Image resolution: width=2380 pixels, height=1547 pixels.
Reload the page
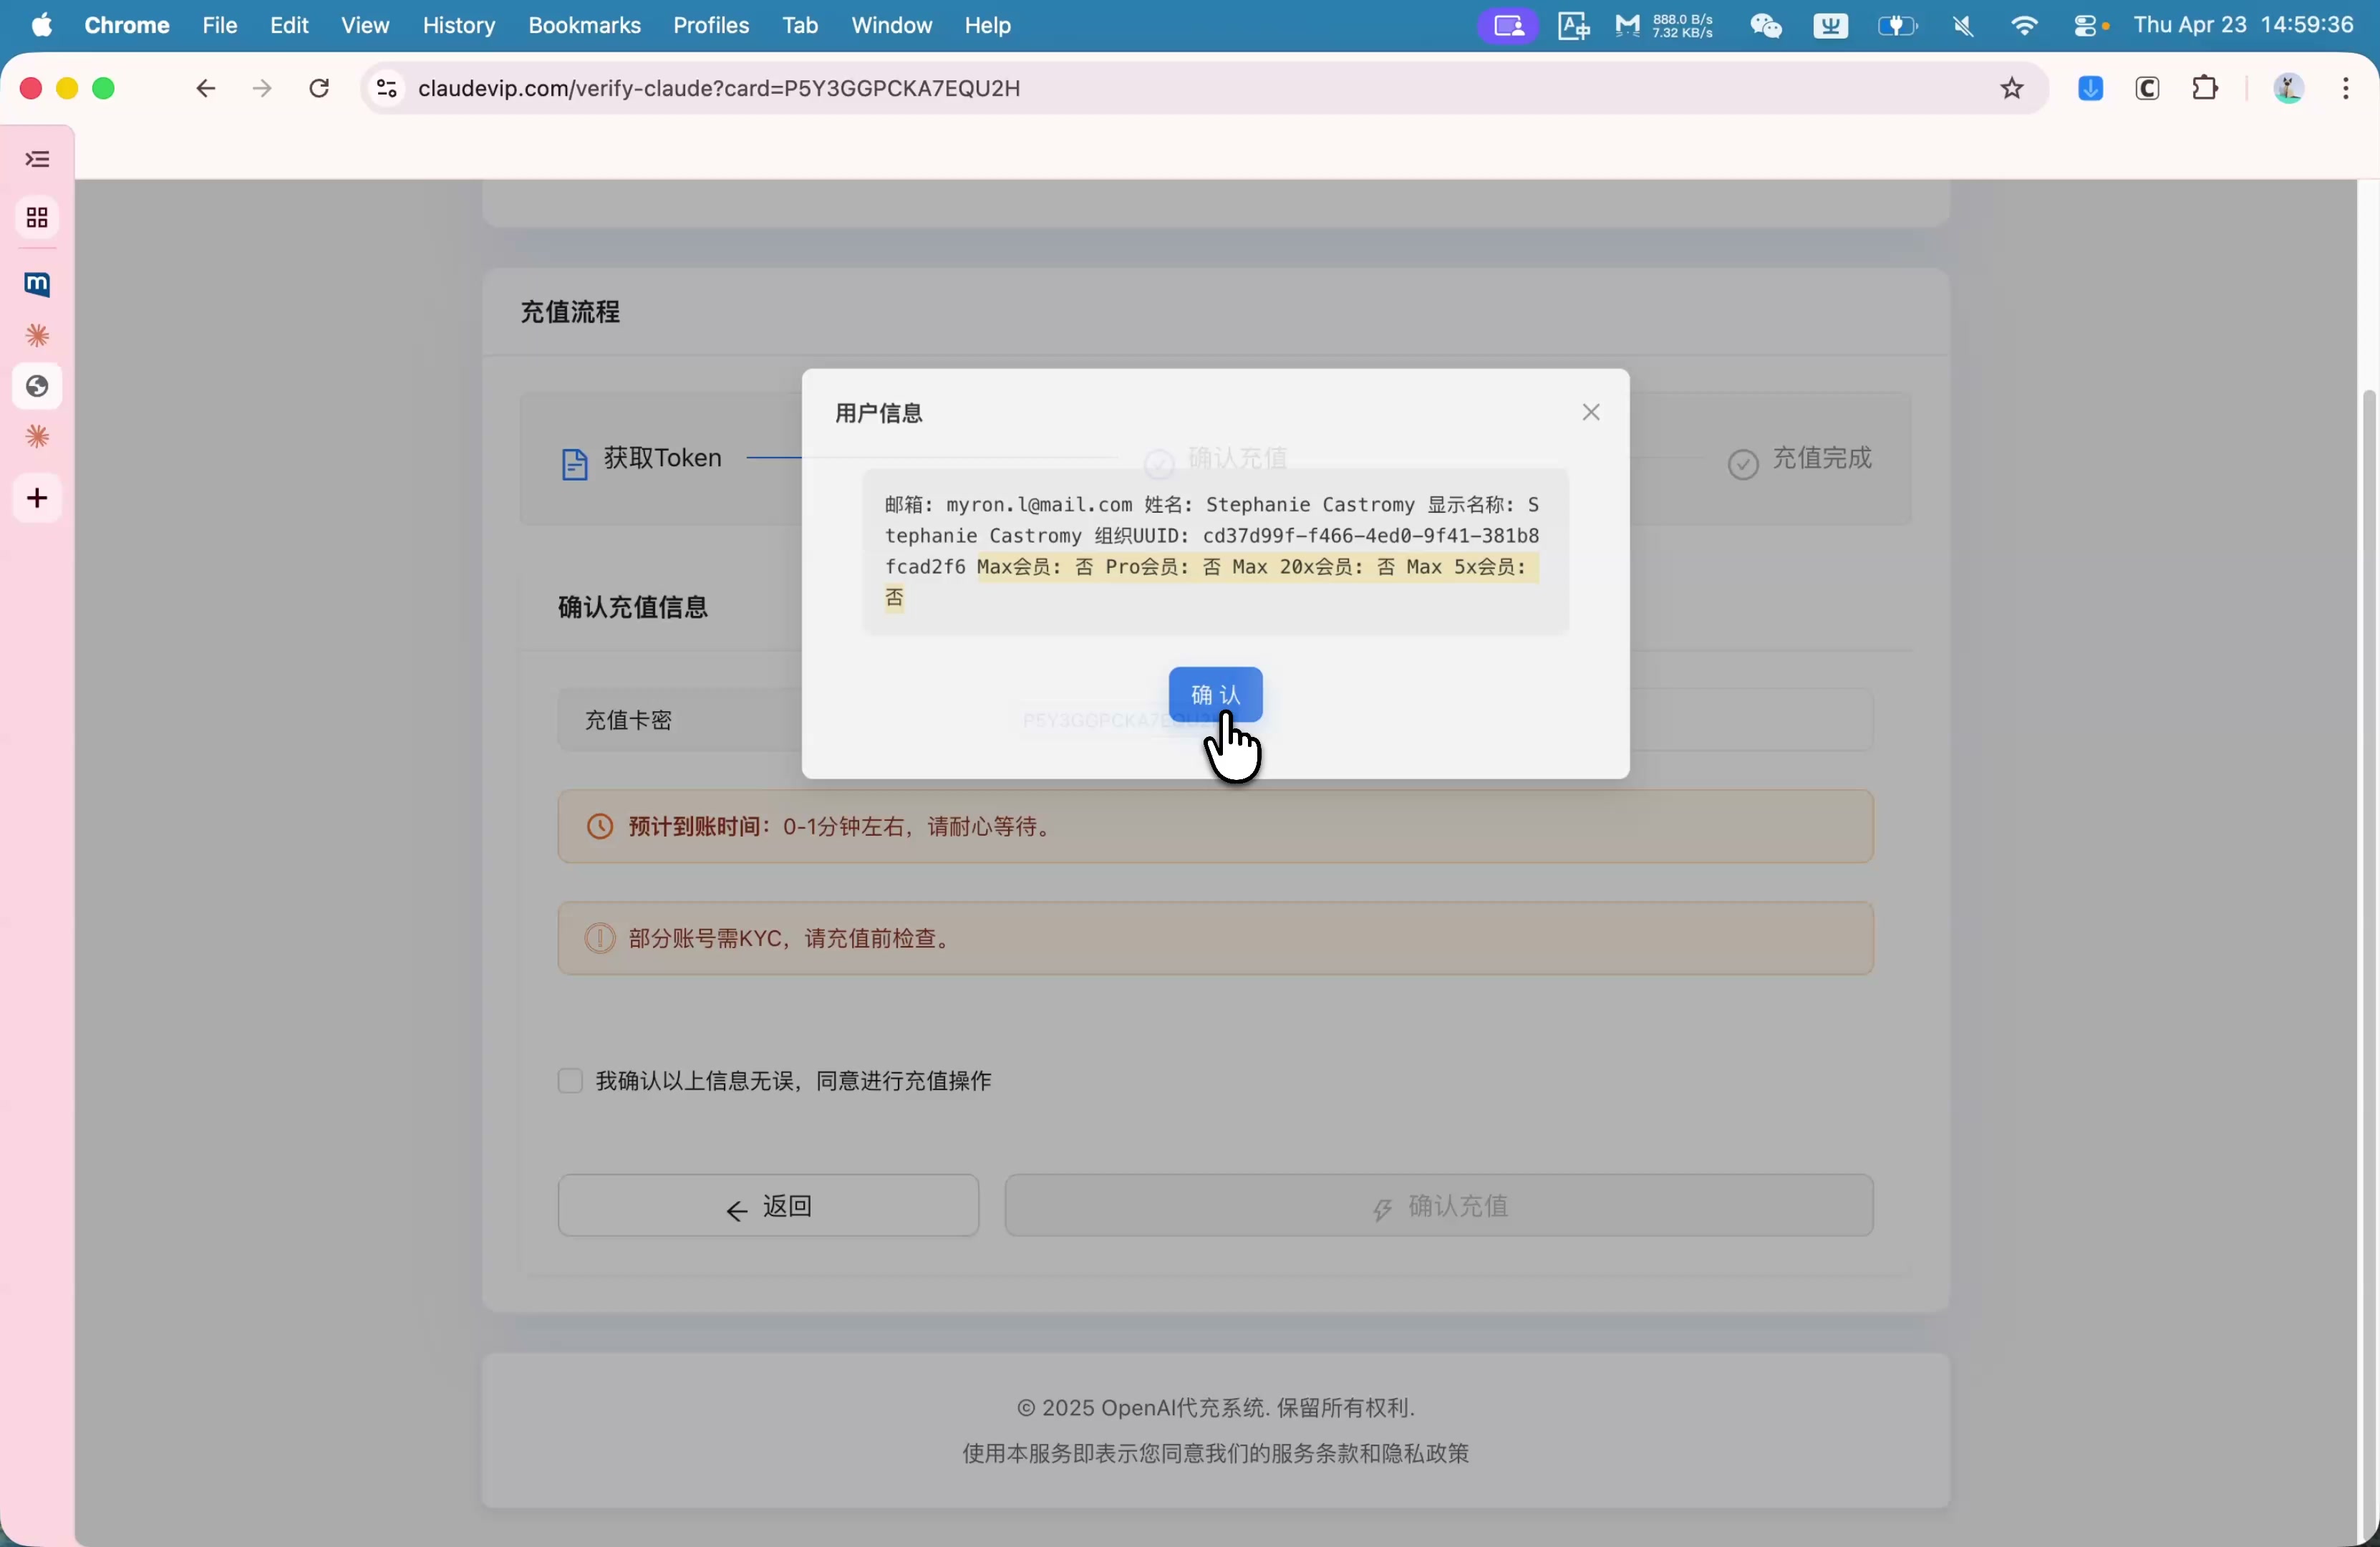[319, 88]
